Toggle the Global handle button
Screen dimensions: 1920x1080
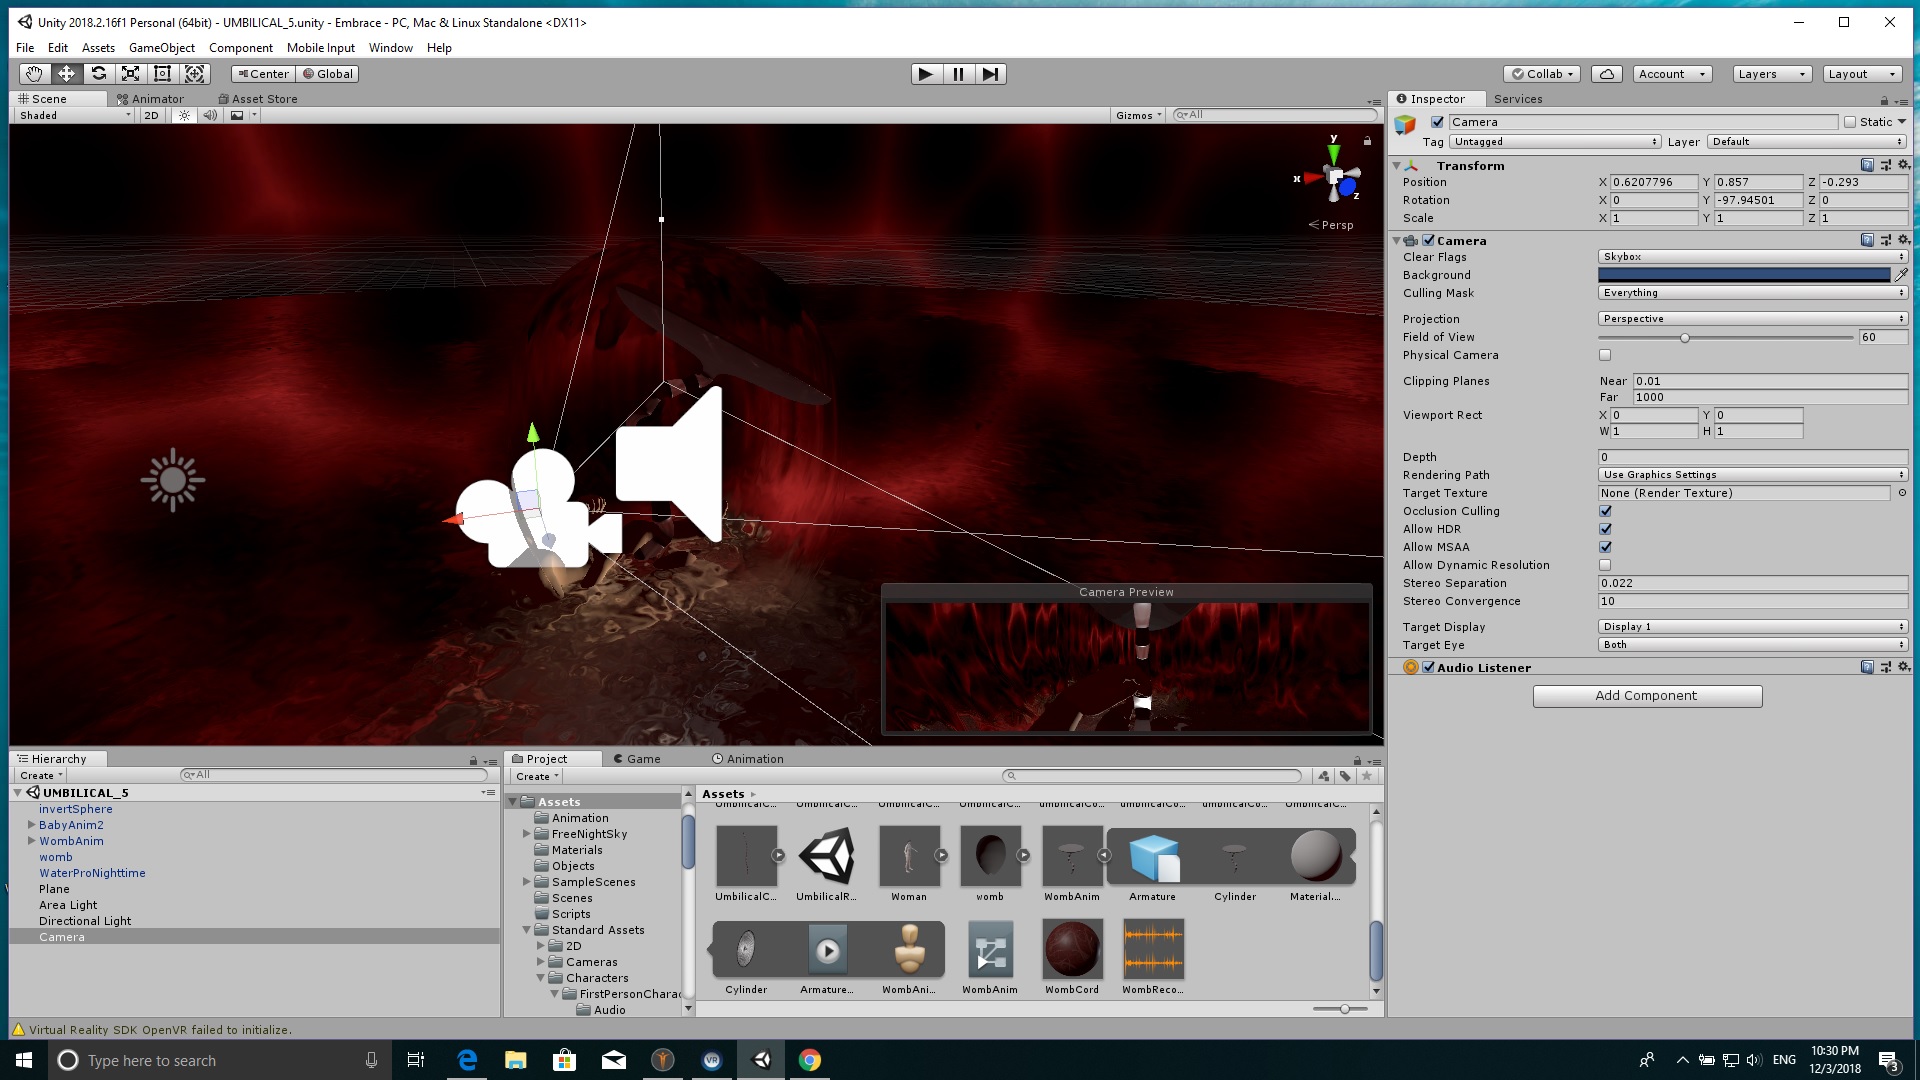[x=328, y=74]
